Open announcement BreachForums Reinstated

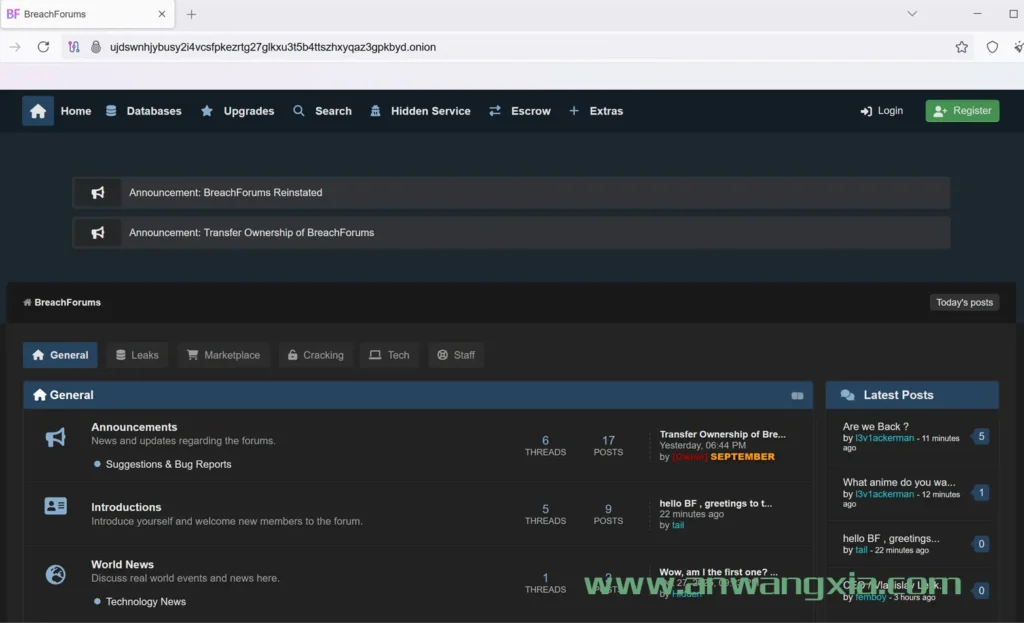pos(225,193)
